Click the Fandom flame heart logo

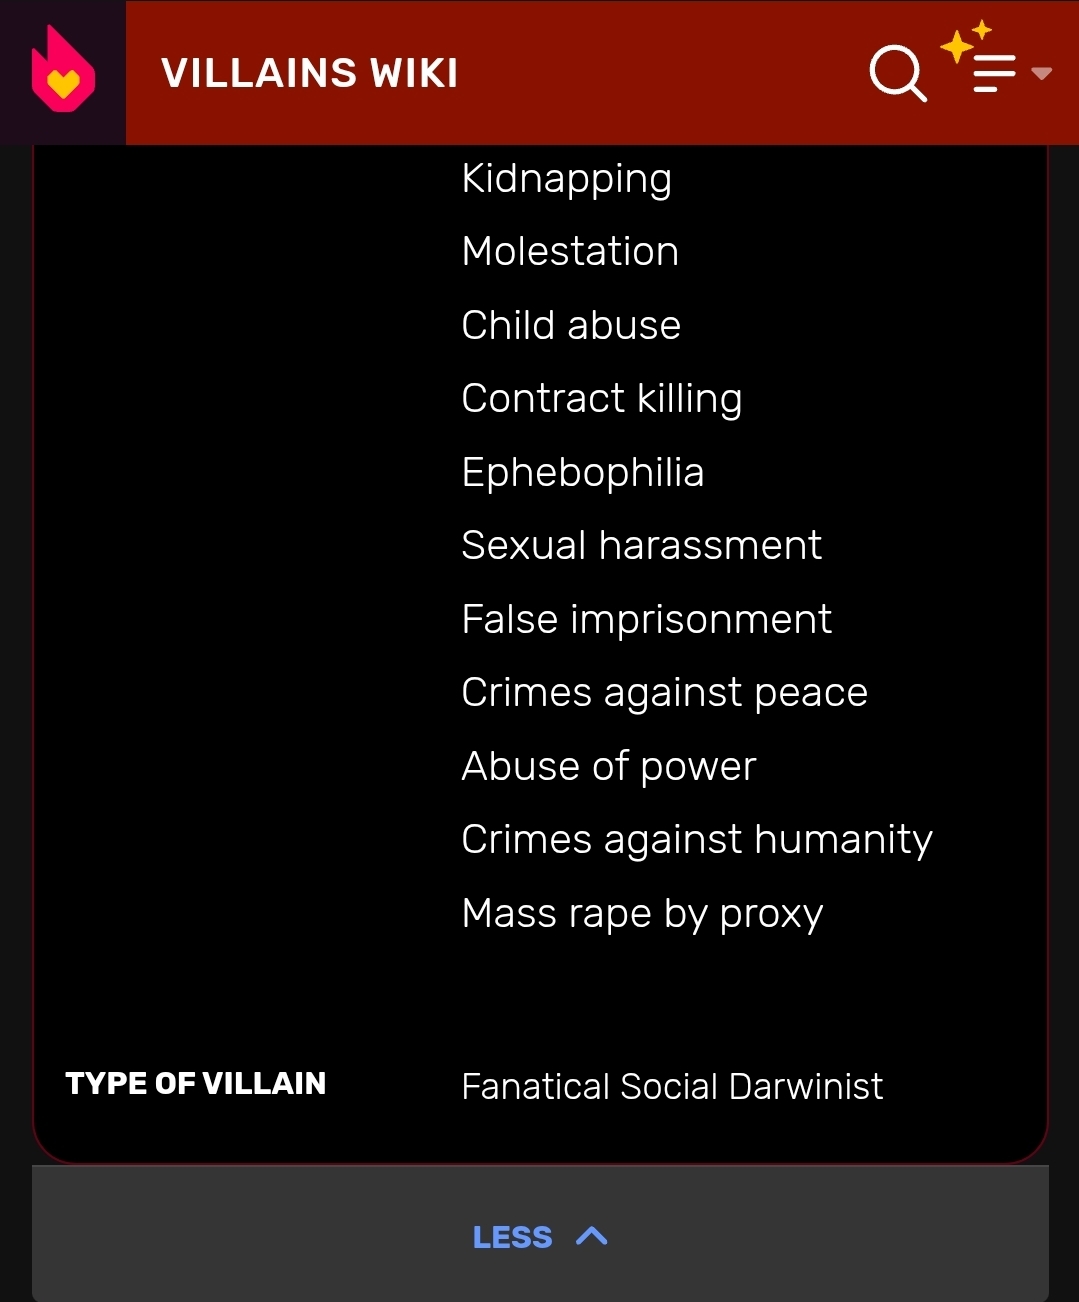63,71
